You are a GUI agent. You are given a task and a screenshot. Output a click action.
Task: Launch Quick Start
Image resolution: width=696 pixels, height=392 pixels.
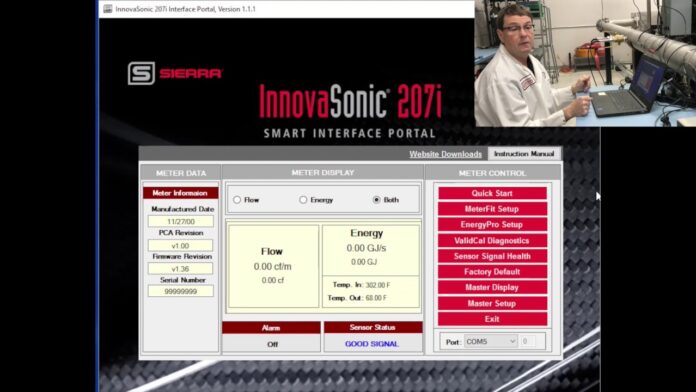492,193
